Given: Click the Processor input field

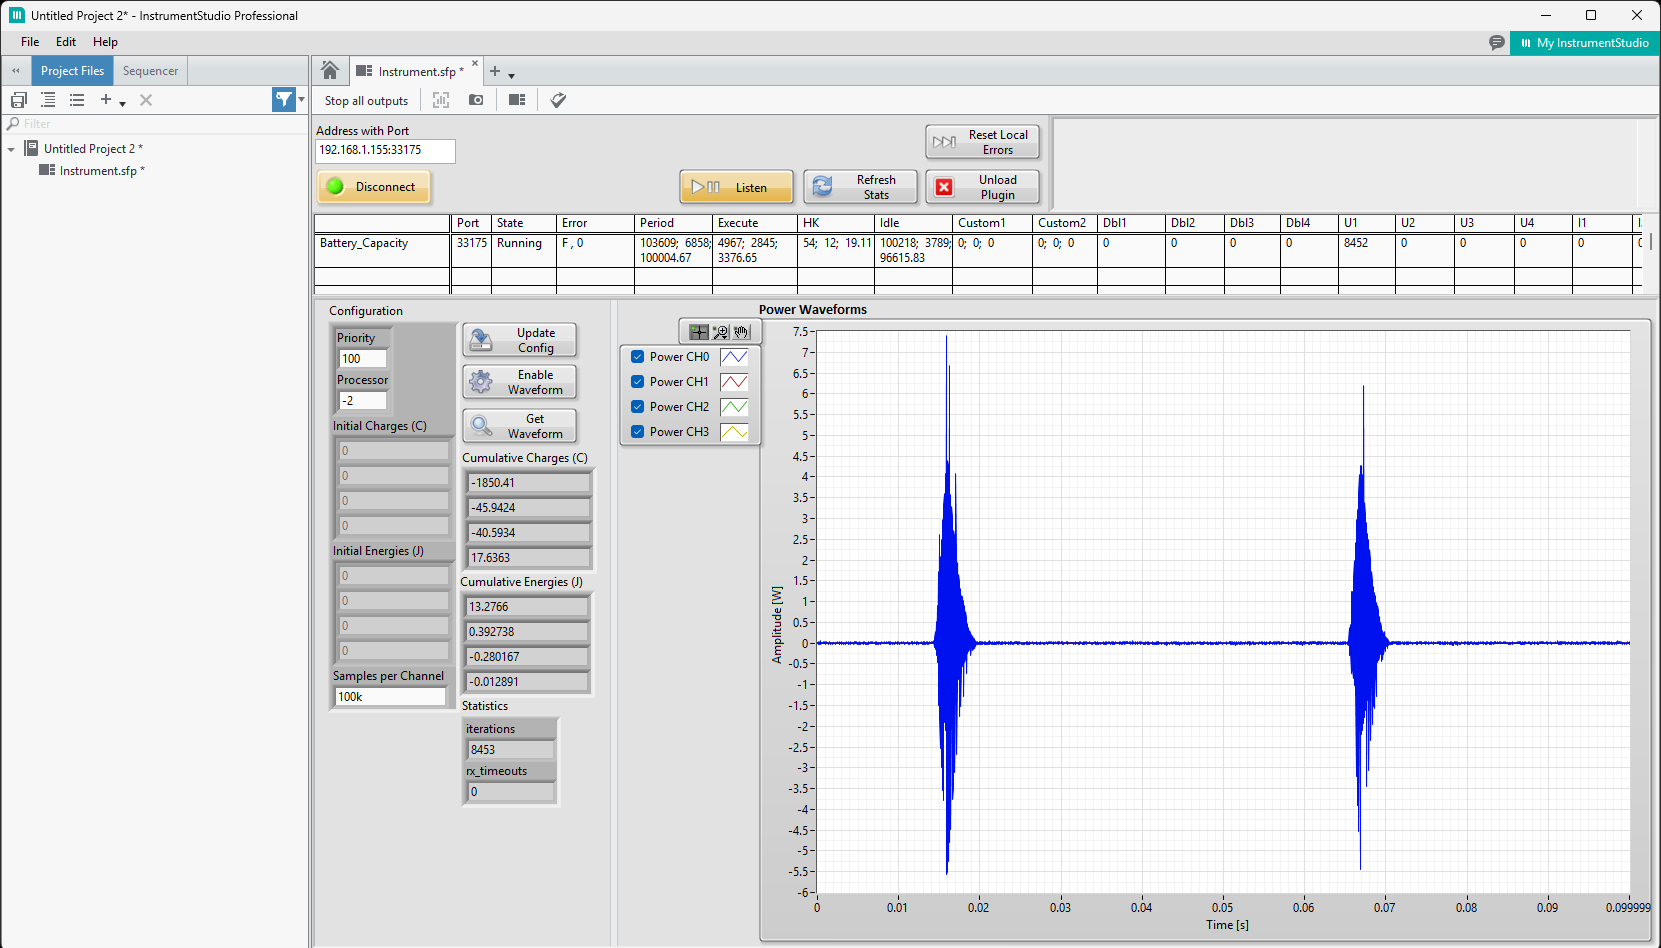Looking at the screenshot, I should [x=363, y=401].
